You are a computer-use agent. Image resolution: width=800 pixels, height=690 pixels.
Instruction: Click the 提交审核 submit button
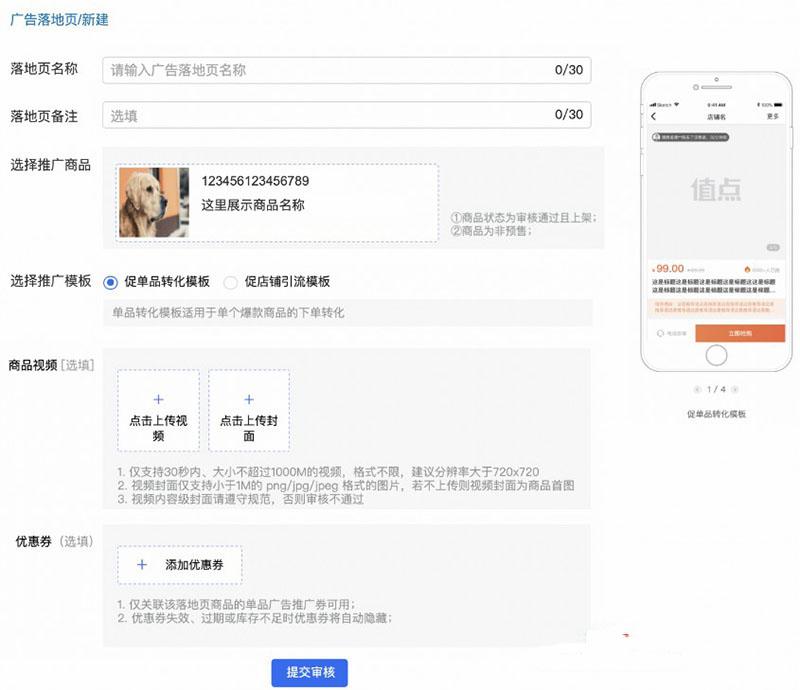[x=309, y=673]
